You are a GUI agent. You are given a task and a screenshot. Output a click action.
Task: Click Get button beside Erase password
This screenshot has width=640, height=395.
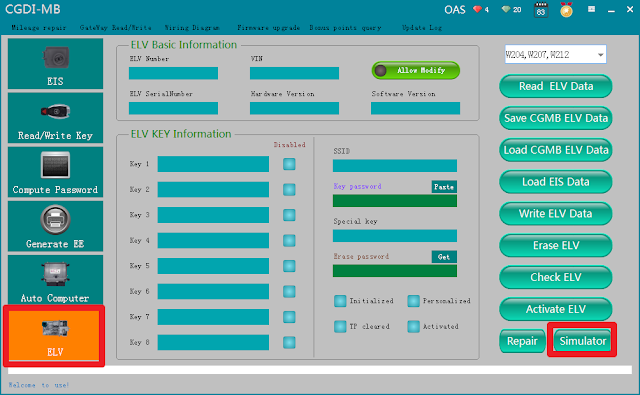(x=444, y=257)
